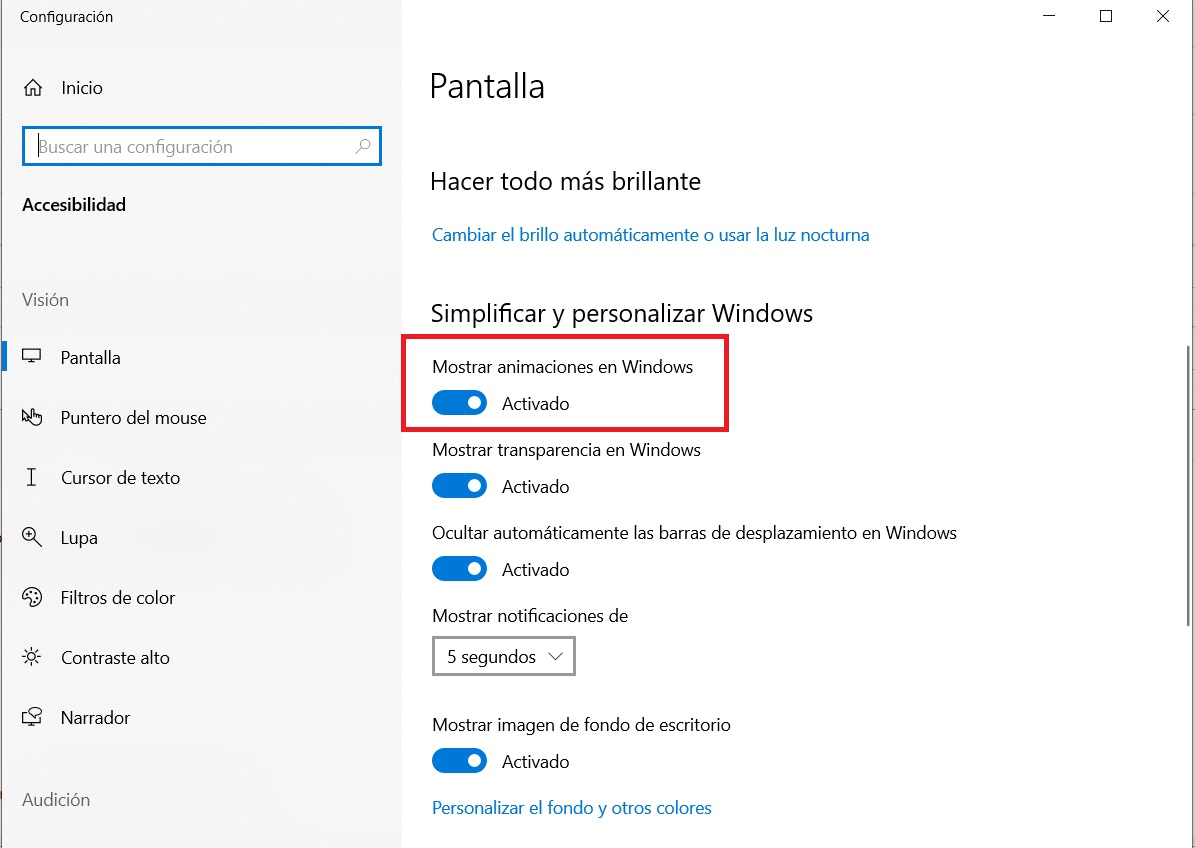Open the Narrador settings section
Screen dimensions: 1195x848
95,718
